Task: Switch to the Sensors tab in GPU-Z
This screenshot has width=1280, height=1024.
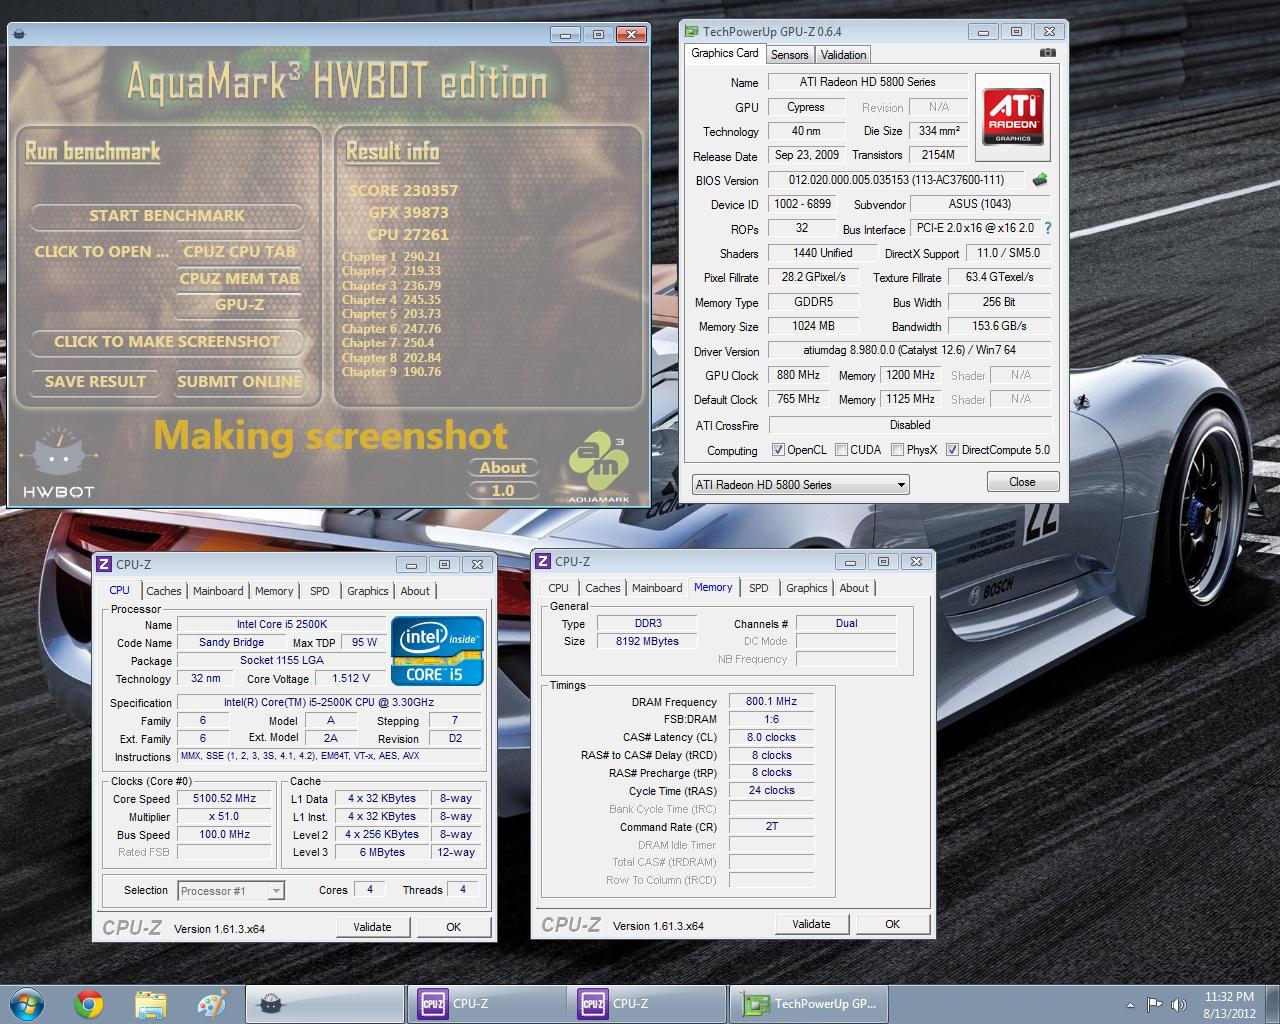Action: pyautogui.click(x=789, y=55)
